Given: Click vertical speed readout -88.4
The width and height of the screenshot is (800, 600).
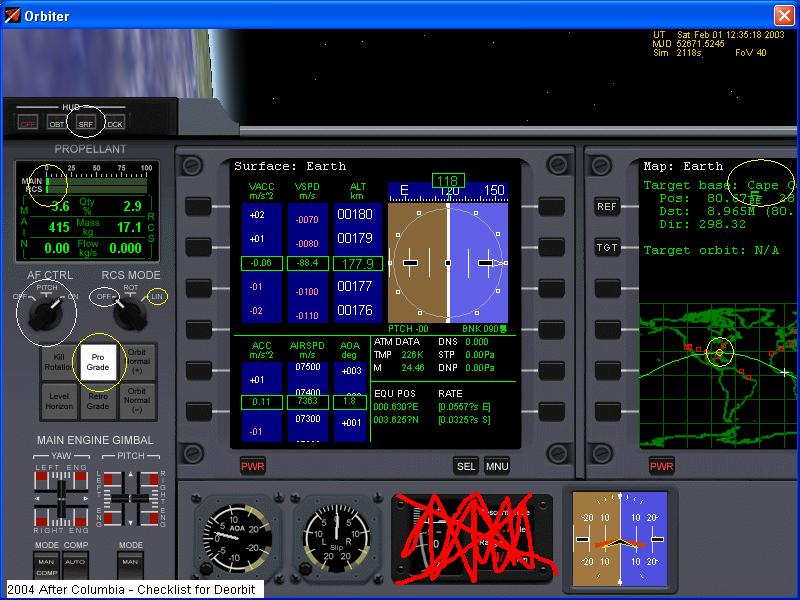Looking at the screenshot, I should click(x=307, y=263).
